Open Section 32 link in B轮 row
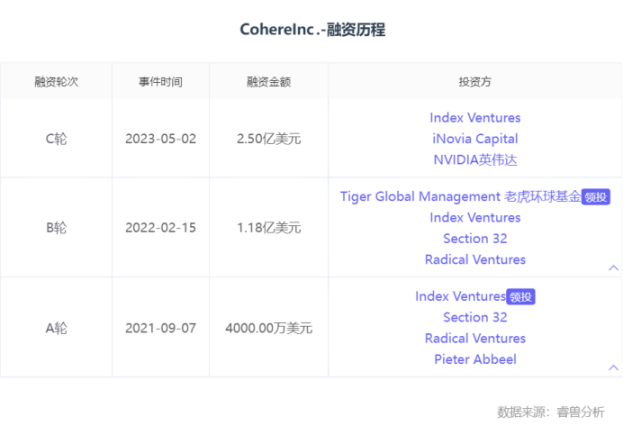623x444 pixels. 475,238
